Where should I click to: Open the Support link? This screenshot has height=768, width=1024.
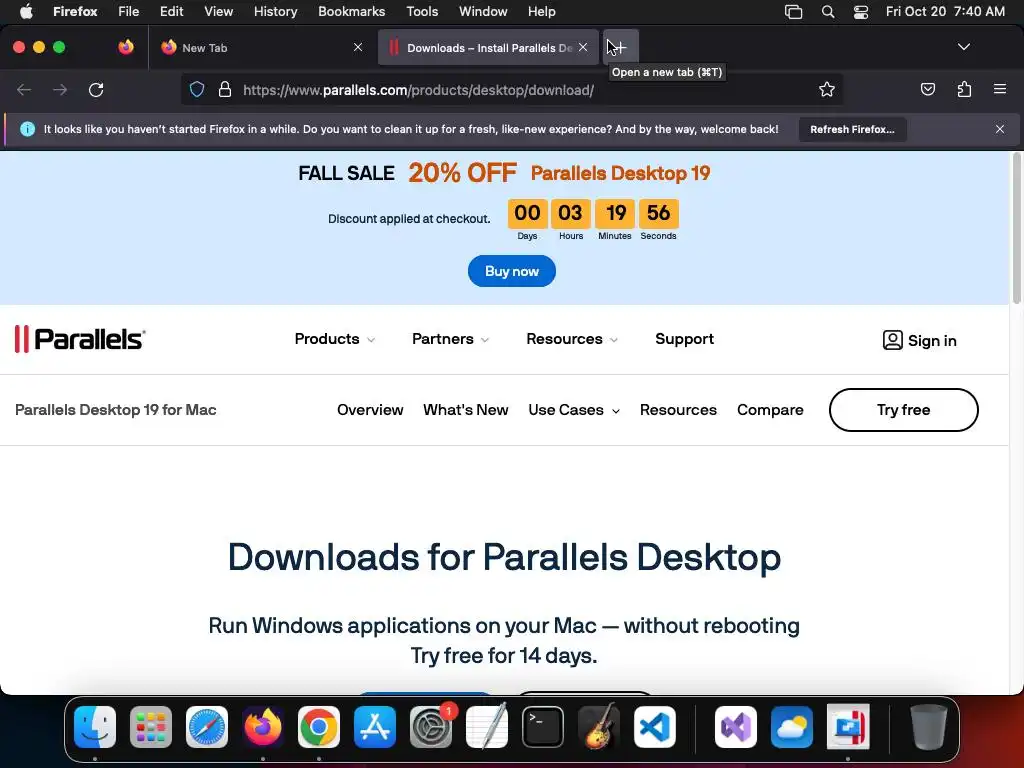[x=684, y=339]
